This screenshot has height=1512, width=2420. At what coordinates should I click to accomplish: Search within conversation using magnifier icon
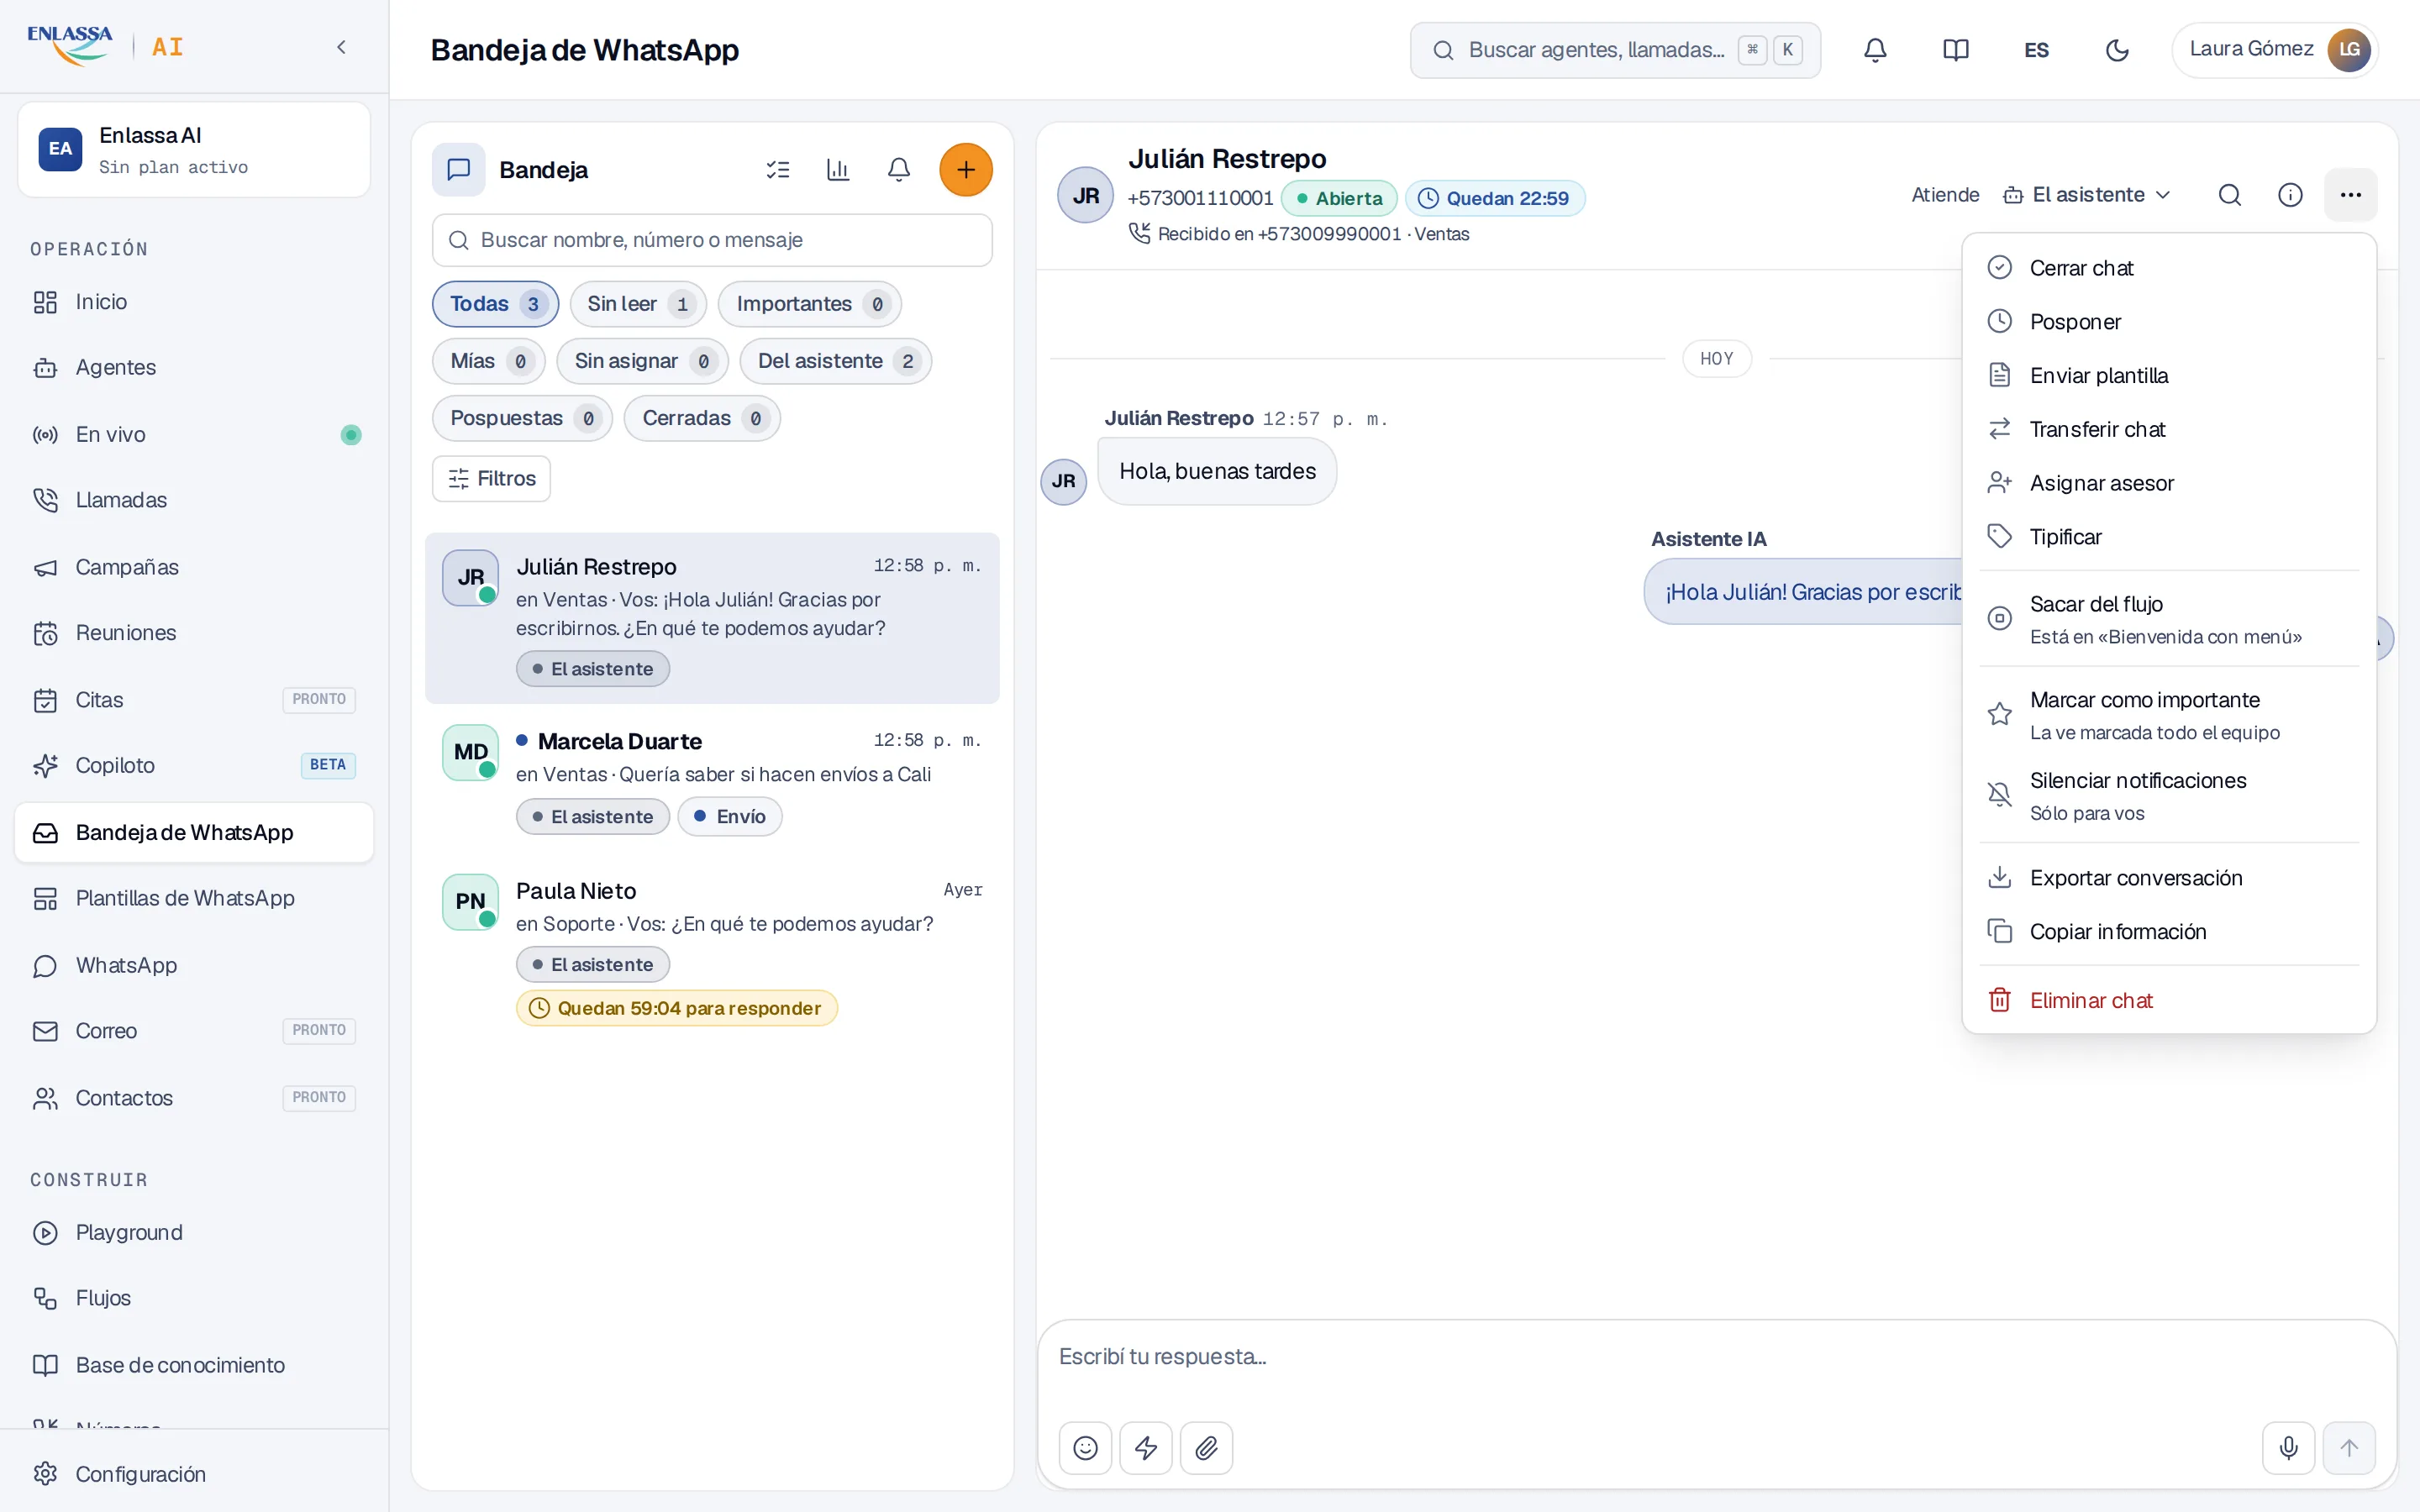tap(2229, 195)
